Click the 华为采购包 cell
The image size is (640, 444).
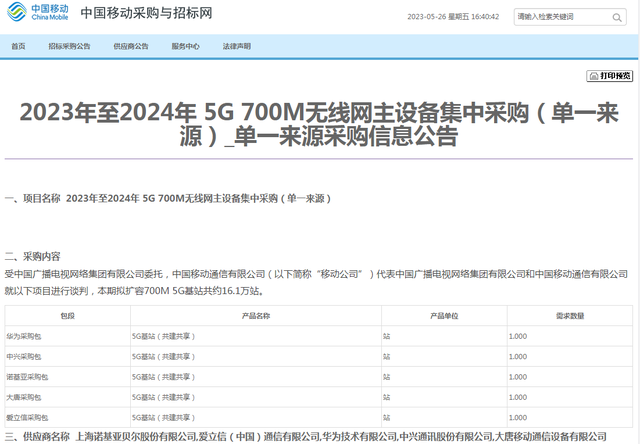pyautogui.click(x=68, y=336)
